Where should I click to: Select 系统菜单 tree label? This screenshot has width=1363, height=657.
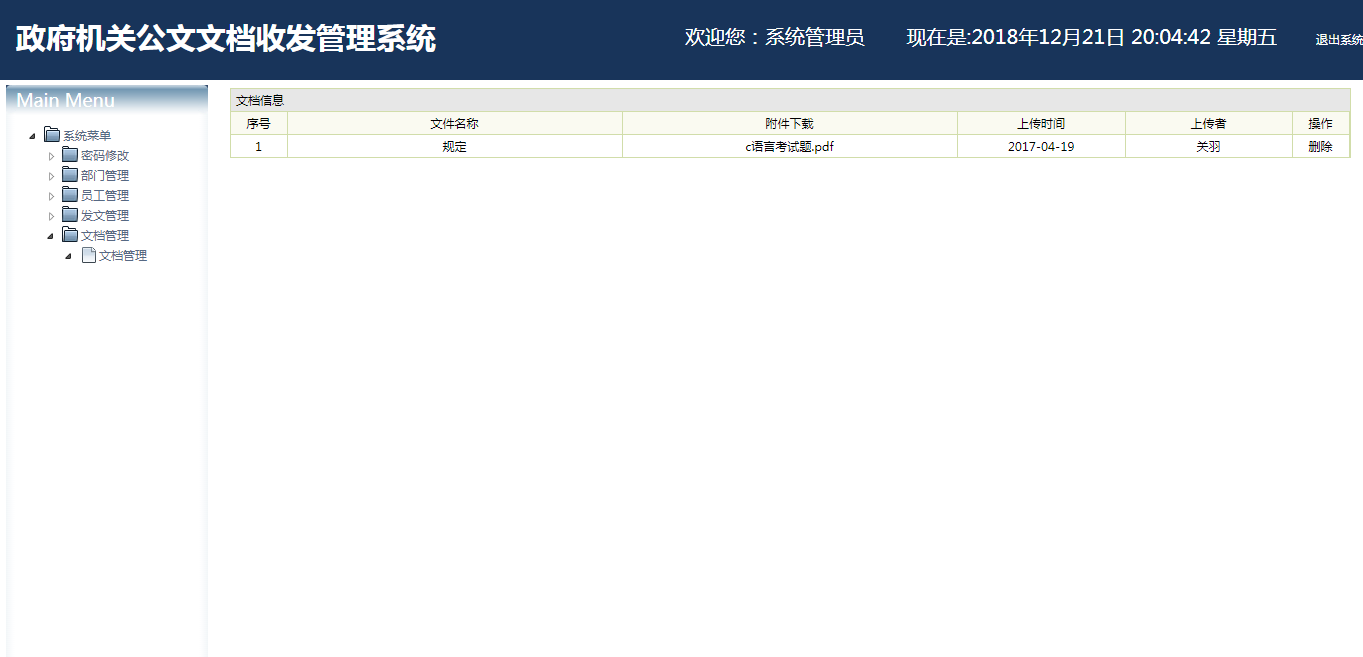tap(87, 136)
